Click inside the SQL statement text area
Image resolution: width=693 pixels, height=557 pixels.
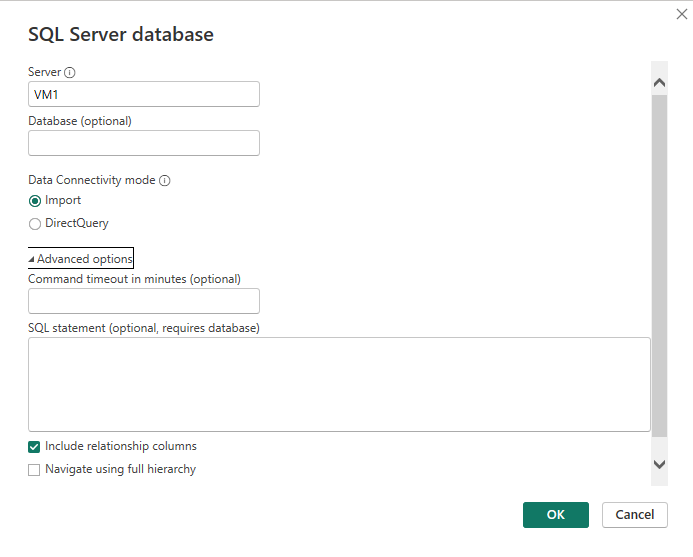click(339, 385)
